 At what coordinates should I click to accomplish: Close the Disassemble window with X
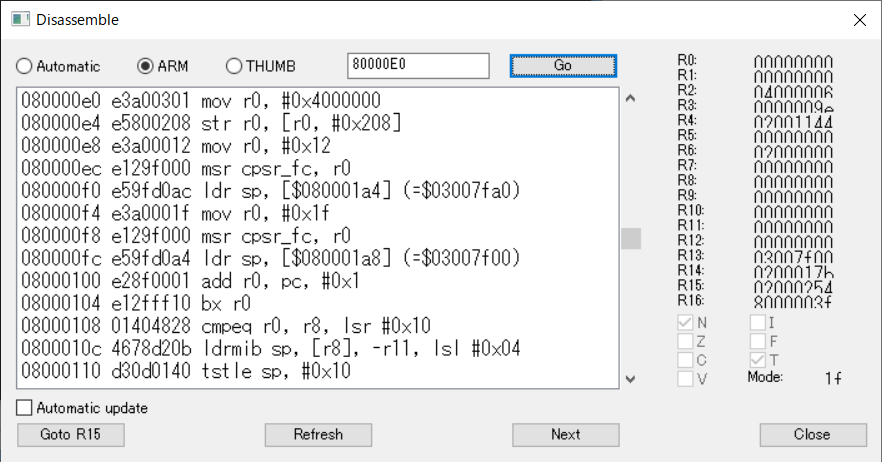[860, 20]
